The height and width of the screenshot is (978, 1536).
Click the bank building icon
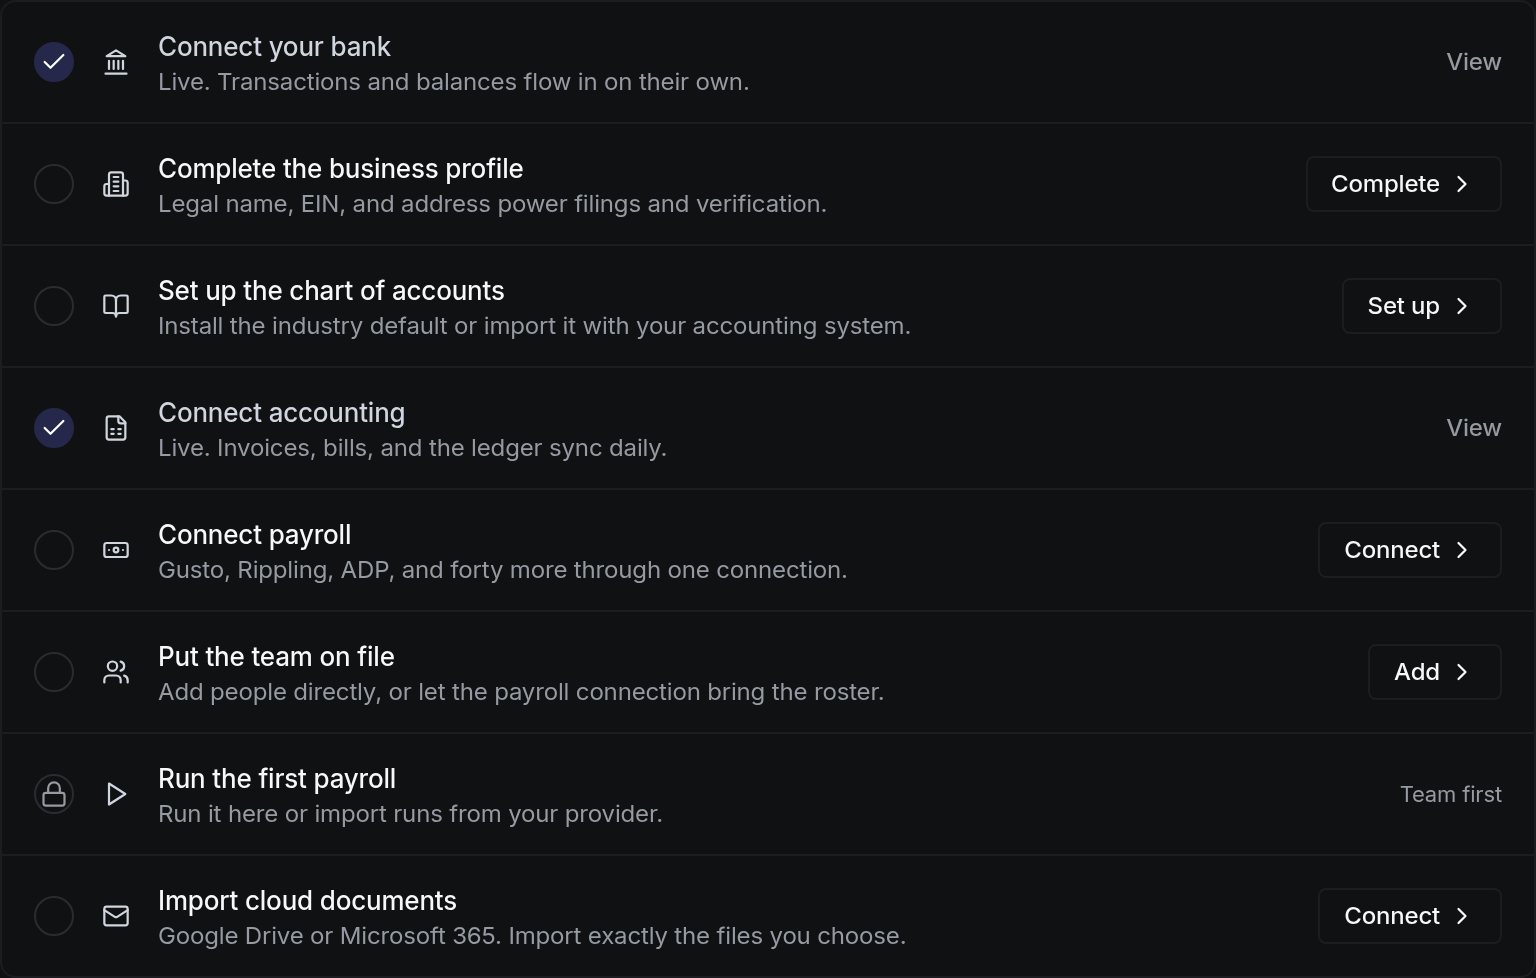[x=116, y=62]
